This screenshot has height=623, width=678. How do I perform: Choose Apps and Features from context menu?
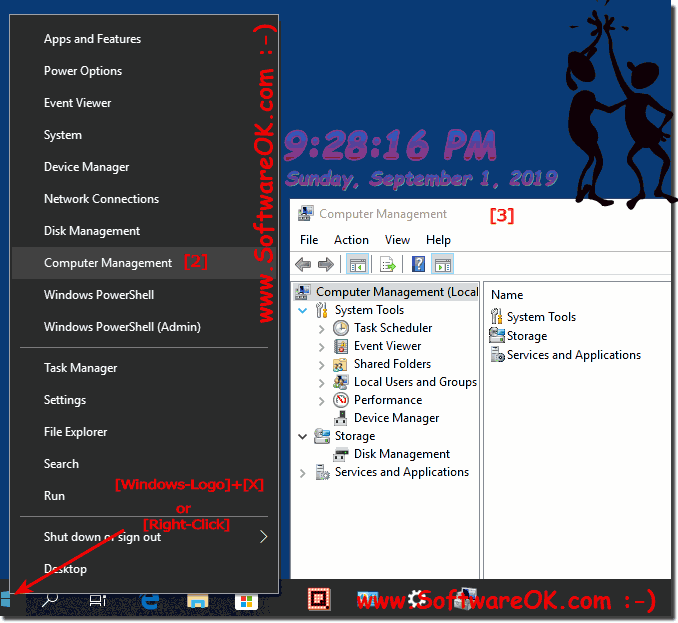(144, 39)
